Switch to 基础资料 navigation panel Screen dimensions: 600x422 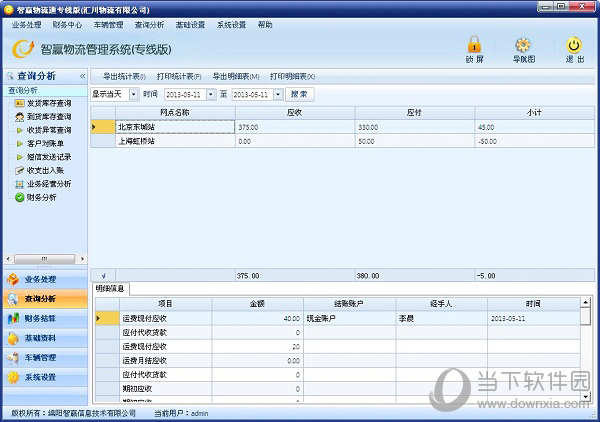[x=45, y=338]
